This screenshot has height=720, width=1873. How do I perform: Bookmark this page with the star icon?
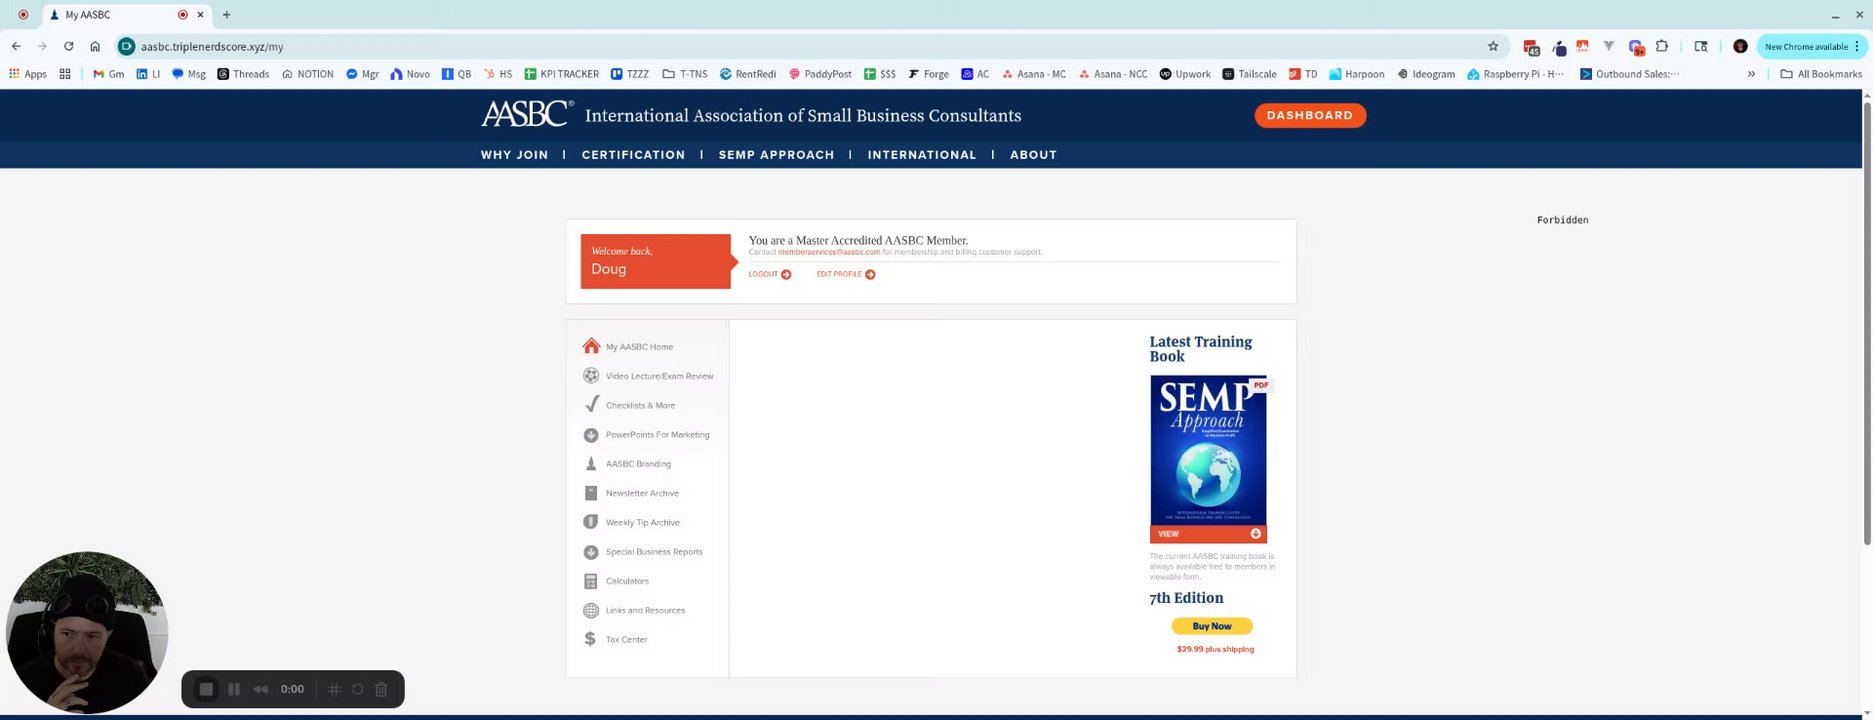pos(1493,46)
